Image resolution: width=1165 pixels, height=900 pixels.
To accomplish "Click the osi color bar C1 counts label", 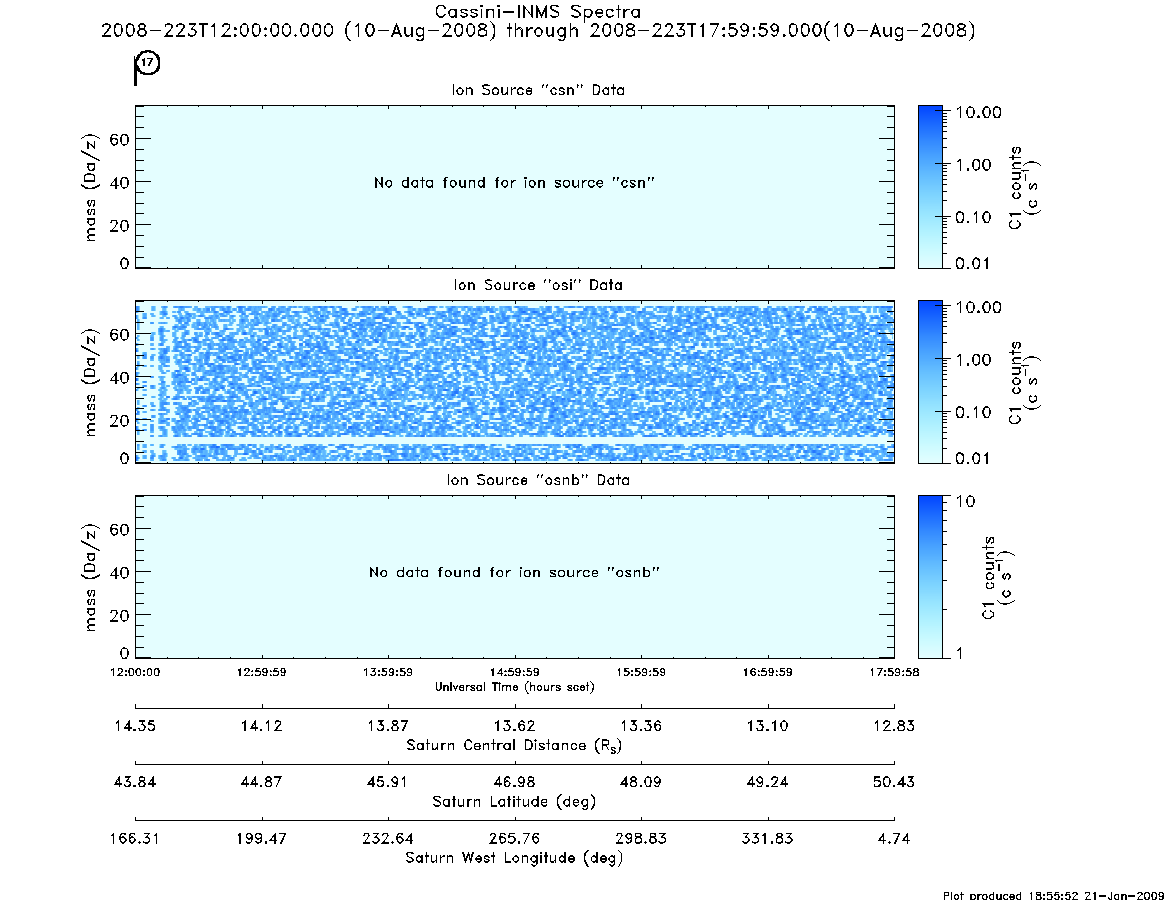I will point(1025,382).
